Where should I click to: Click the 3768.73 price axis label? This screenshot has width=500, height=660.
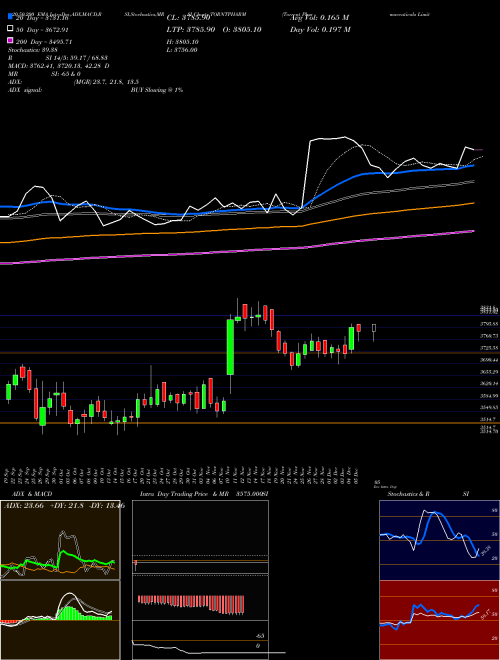tap(489, 336)
